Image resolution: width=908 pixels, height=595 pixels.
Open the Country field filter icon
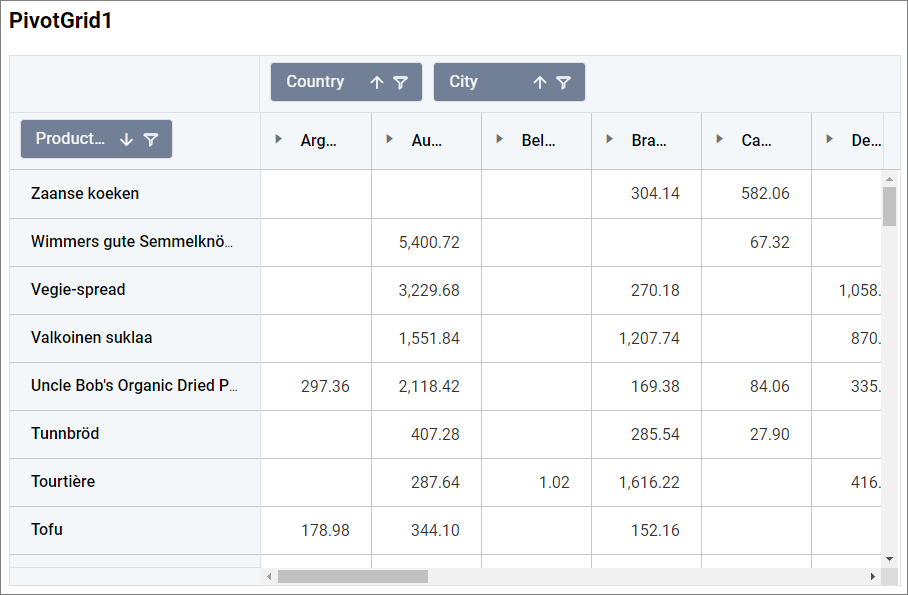click(x=400, y=83)
